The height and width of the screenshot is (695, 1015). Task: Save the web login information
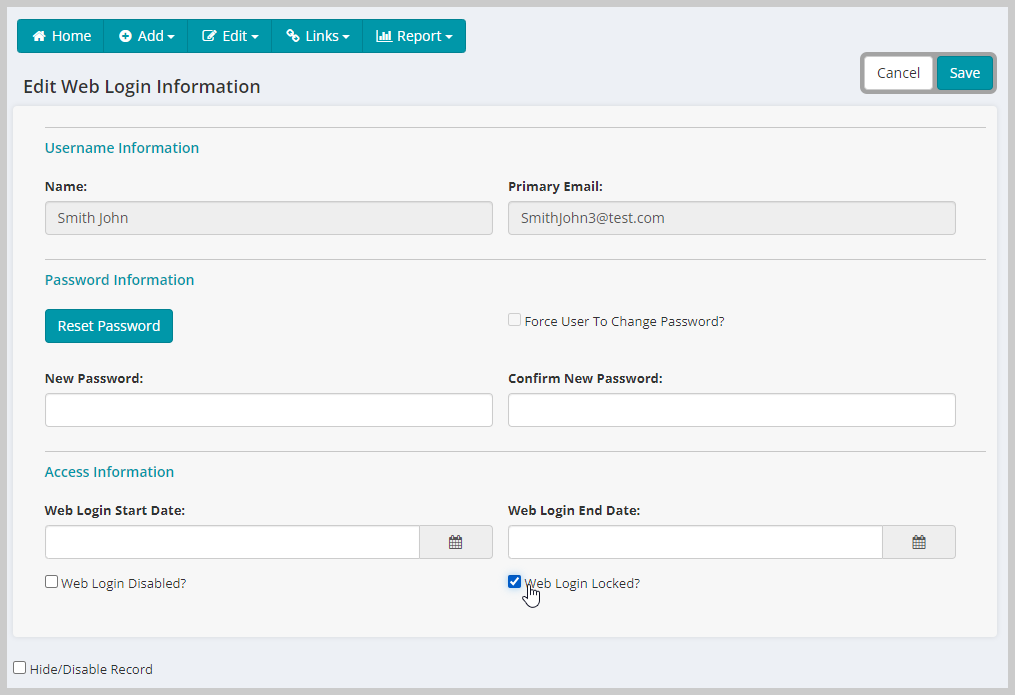click(x=964, y=72)
